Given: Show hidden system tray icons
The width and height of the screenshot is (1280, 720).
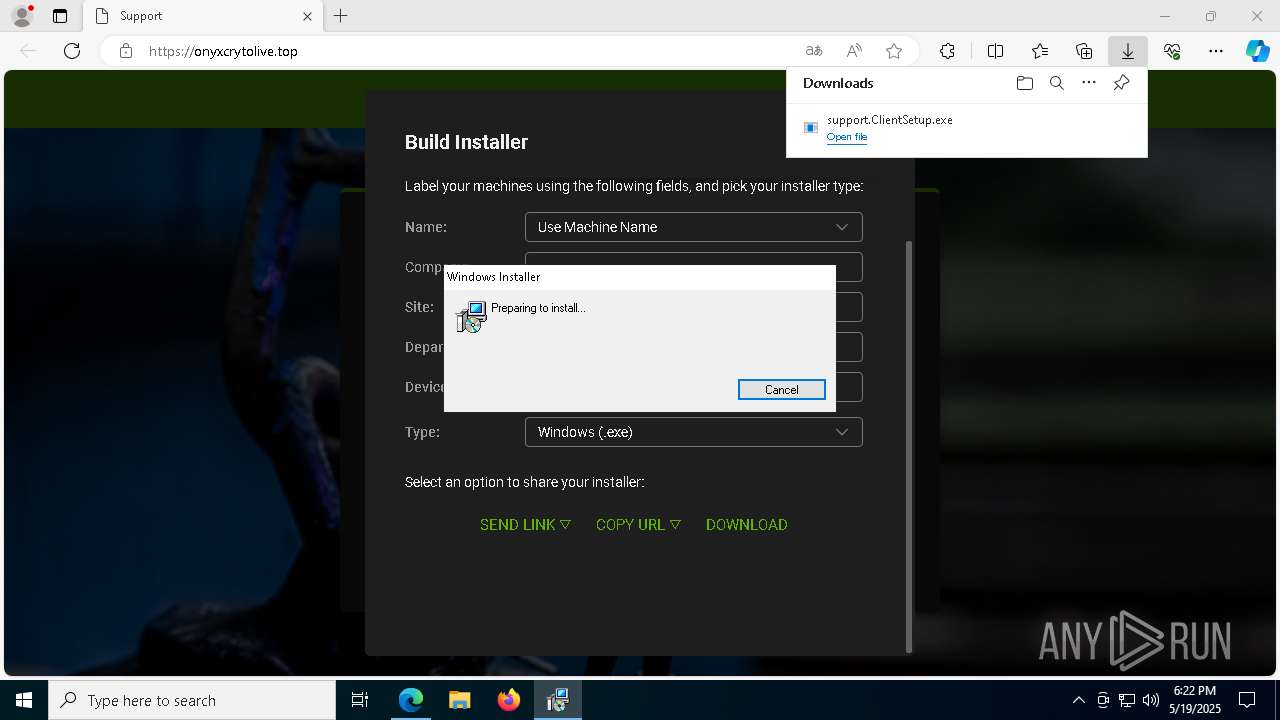Looking at the screenshot, I should [1078, 700].
